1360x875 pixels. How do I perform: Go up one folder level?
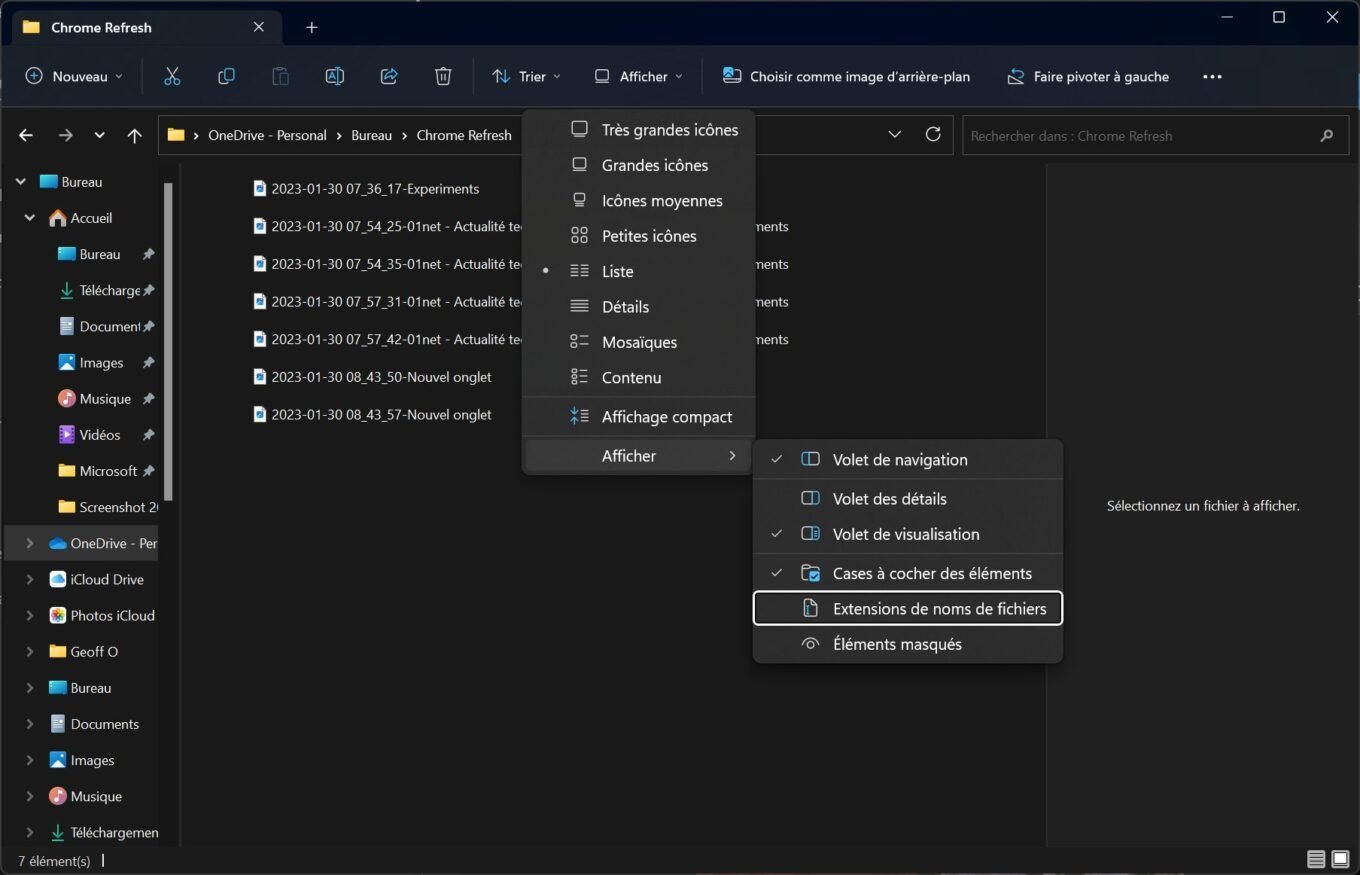click(x=135, y=135)
